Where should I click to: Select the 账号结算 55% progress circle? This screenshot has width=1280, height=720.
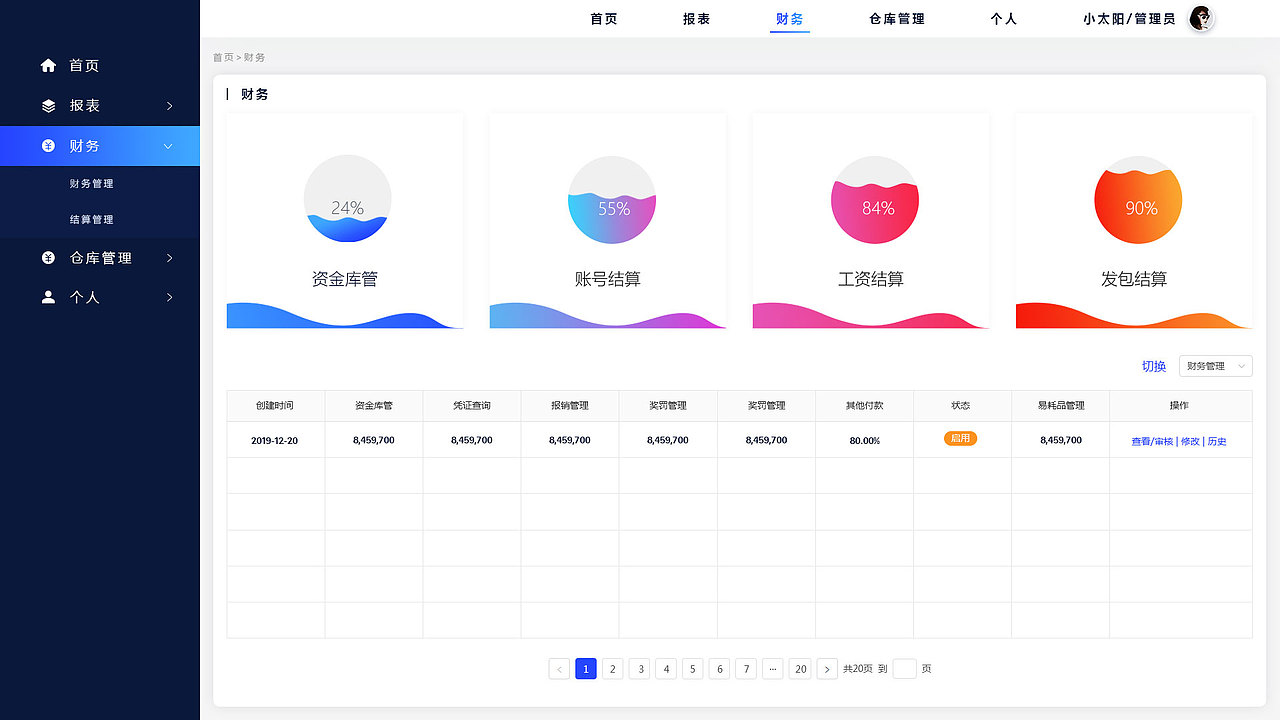(611, 200)
